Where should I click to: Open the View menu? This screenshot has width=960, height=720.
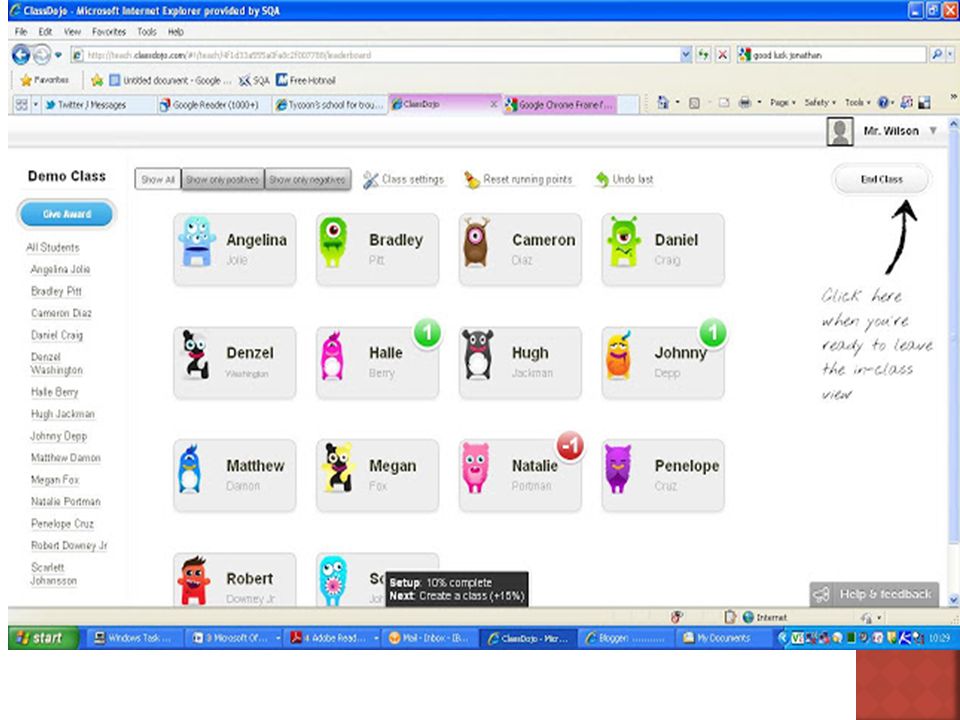click(72, 32)
